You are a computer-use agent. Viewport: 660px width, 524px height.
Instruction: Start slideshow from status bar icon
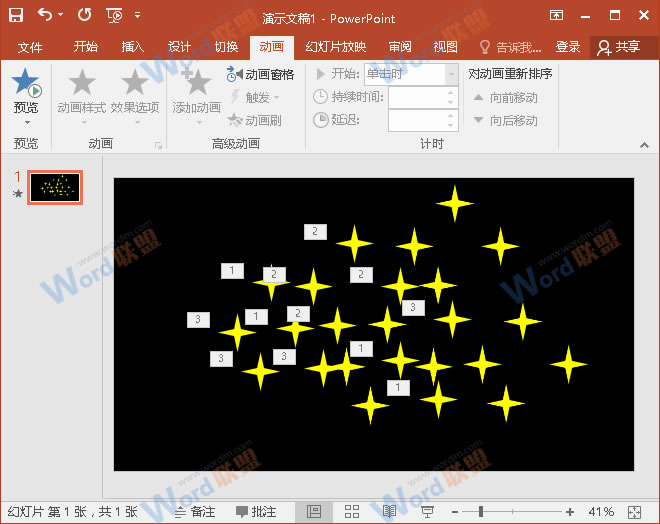[427, 511]
